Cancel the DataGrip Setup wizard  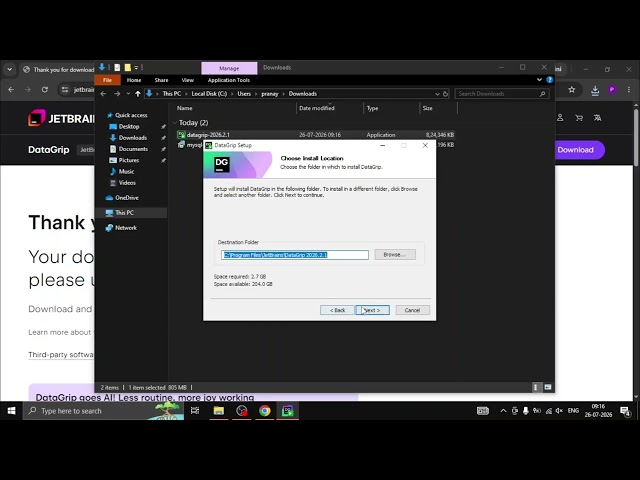[412, 310]
